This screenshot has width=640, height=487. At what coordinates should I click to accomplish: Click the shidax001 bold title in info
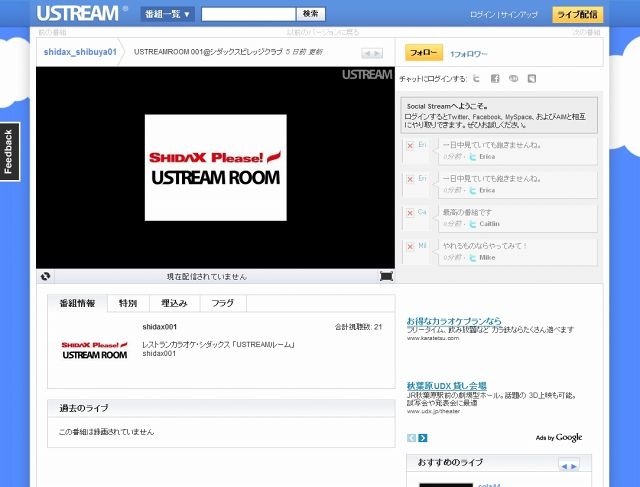pyautogui.click(x=160, y=327)
